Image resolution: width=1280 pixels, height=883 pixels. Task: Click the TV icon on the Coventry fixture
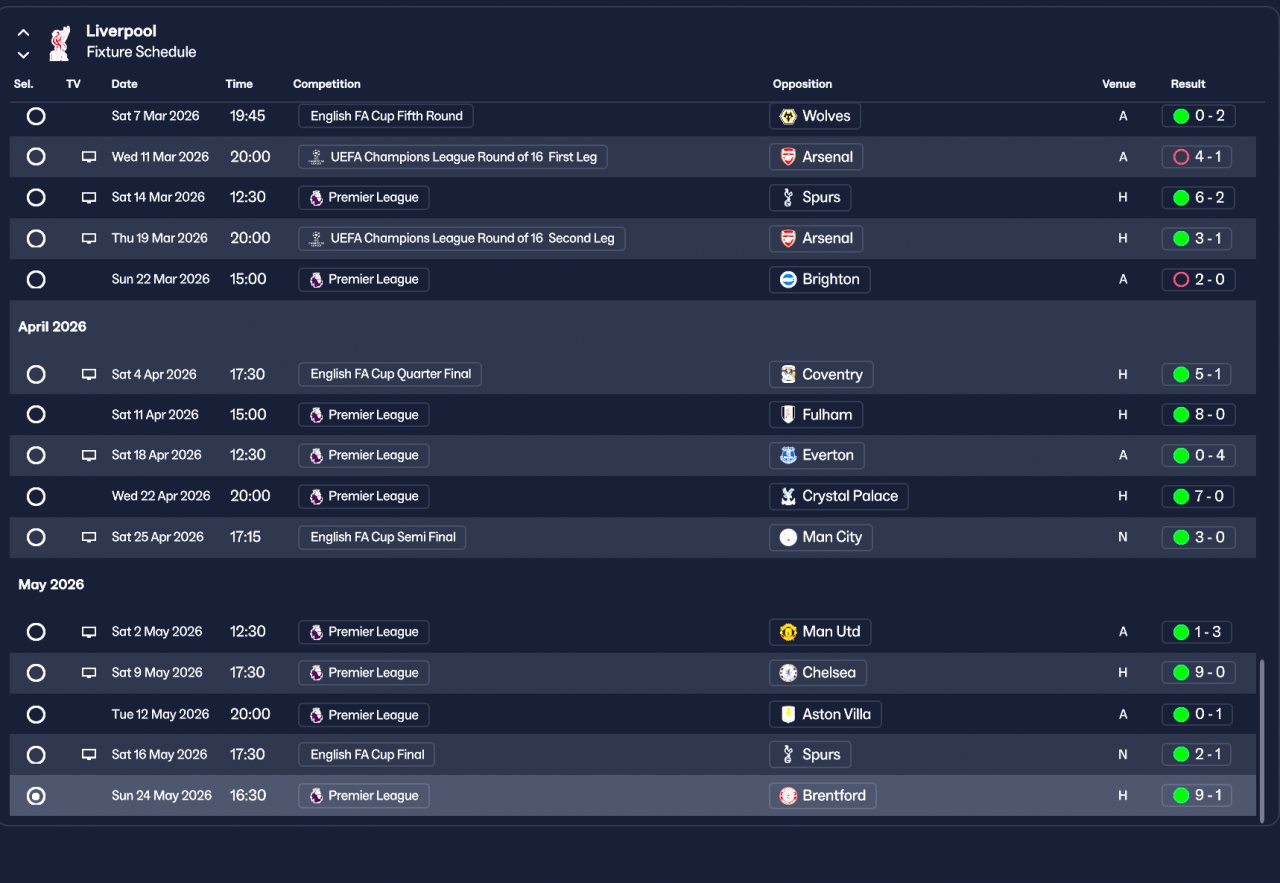click(x=89, y=375)
